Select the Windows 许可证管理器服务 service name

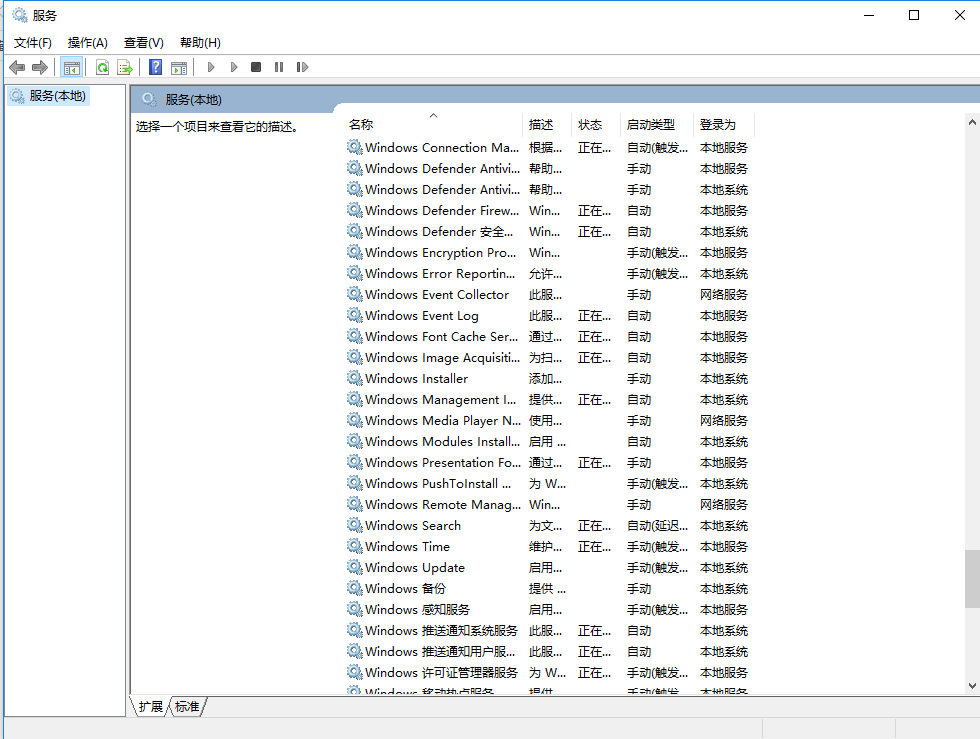pyautogui.click(x=441, y=673)
